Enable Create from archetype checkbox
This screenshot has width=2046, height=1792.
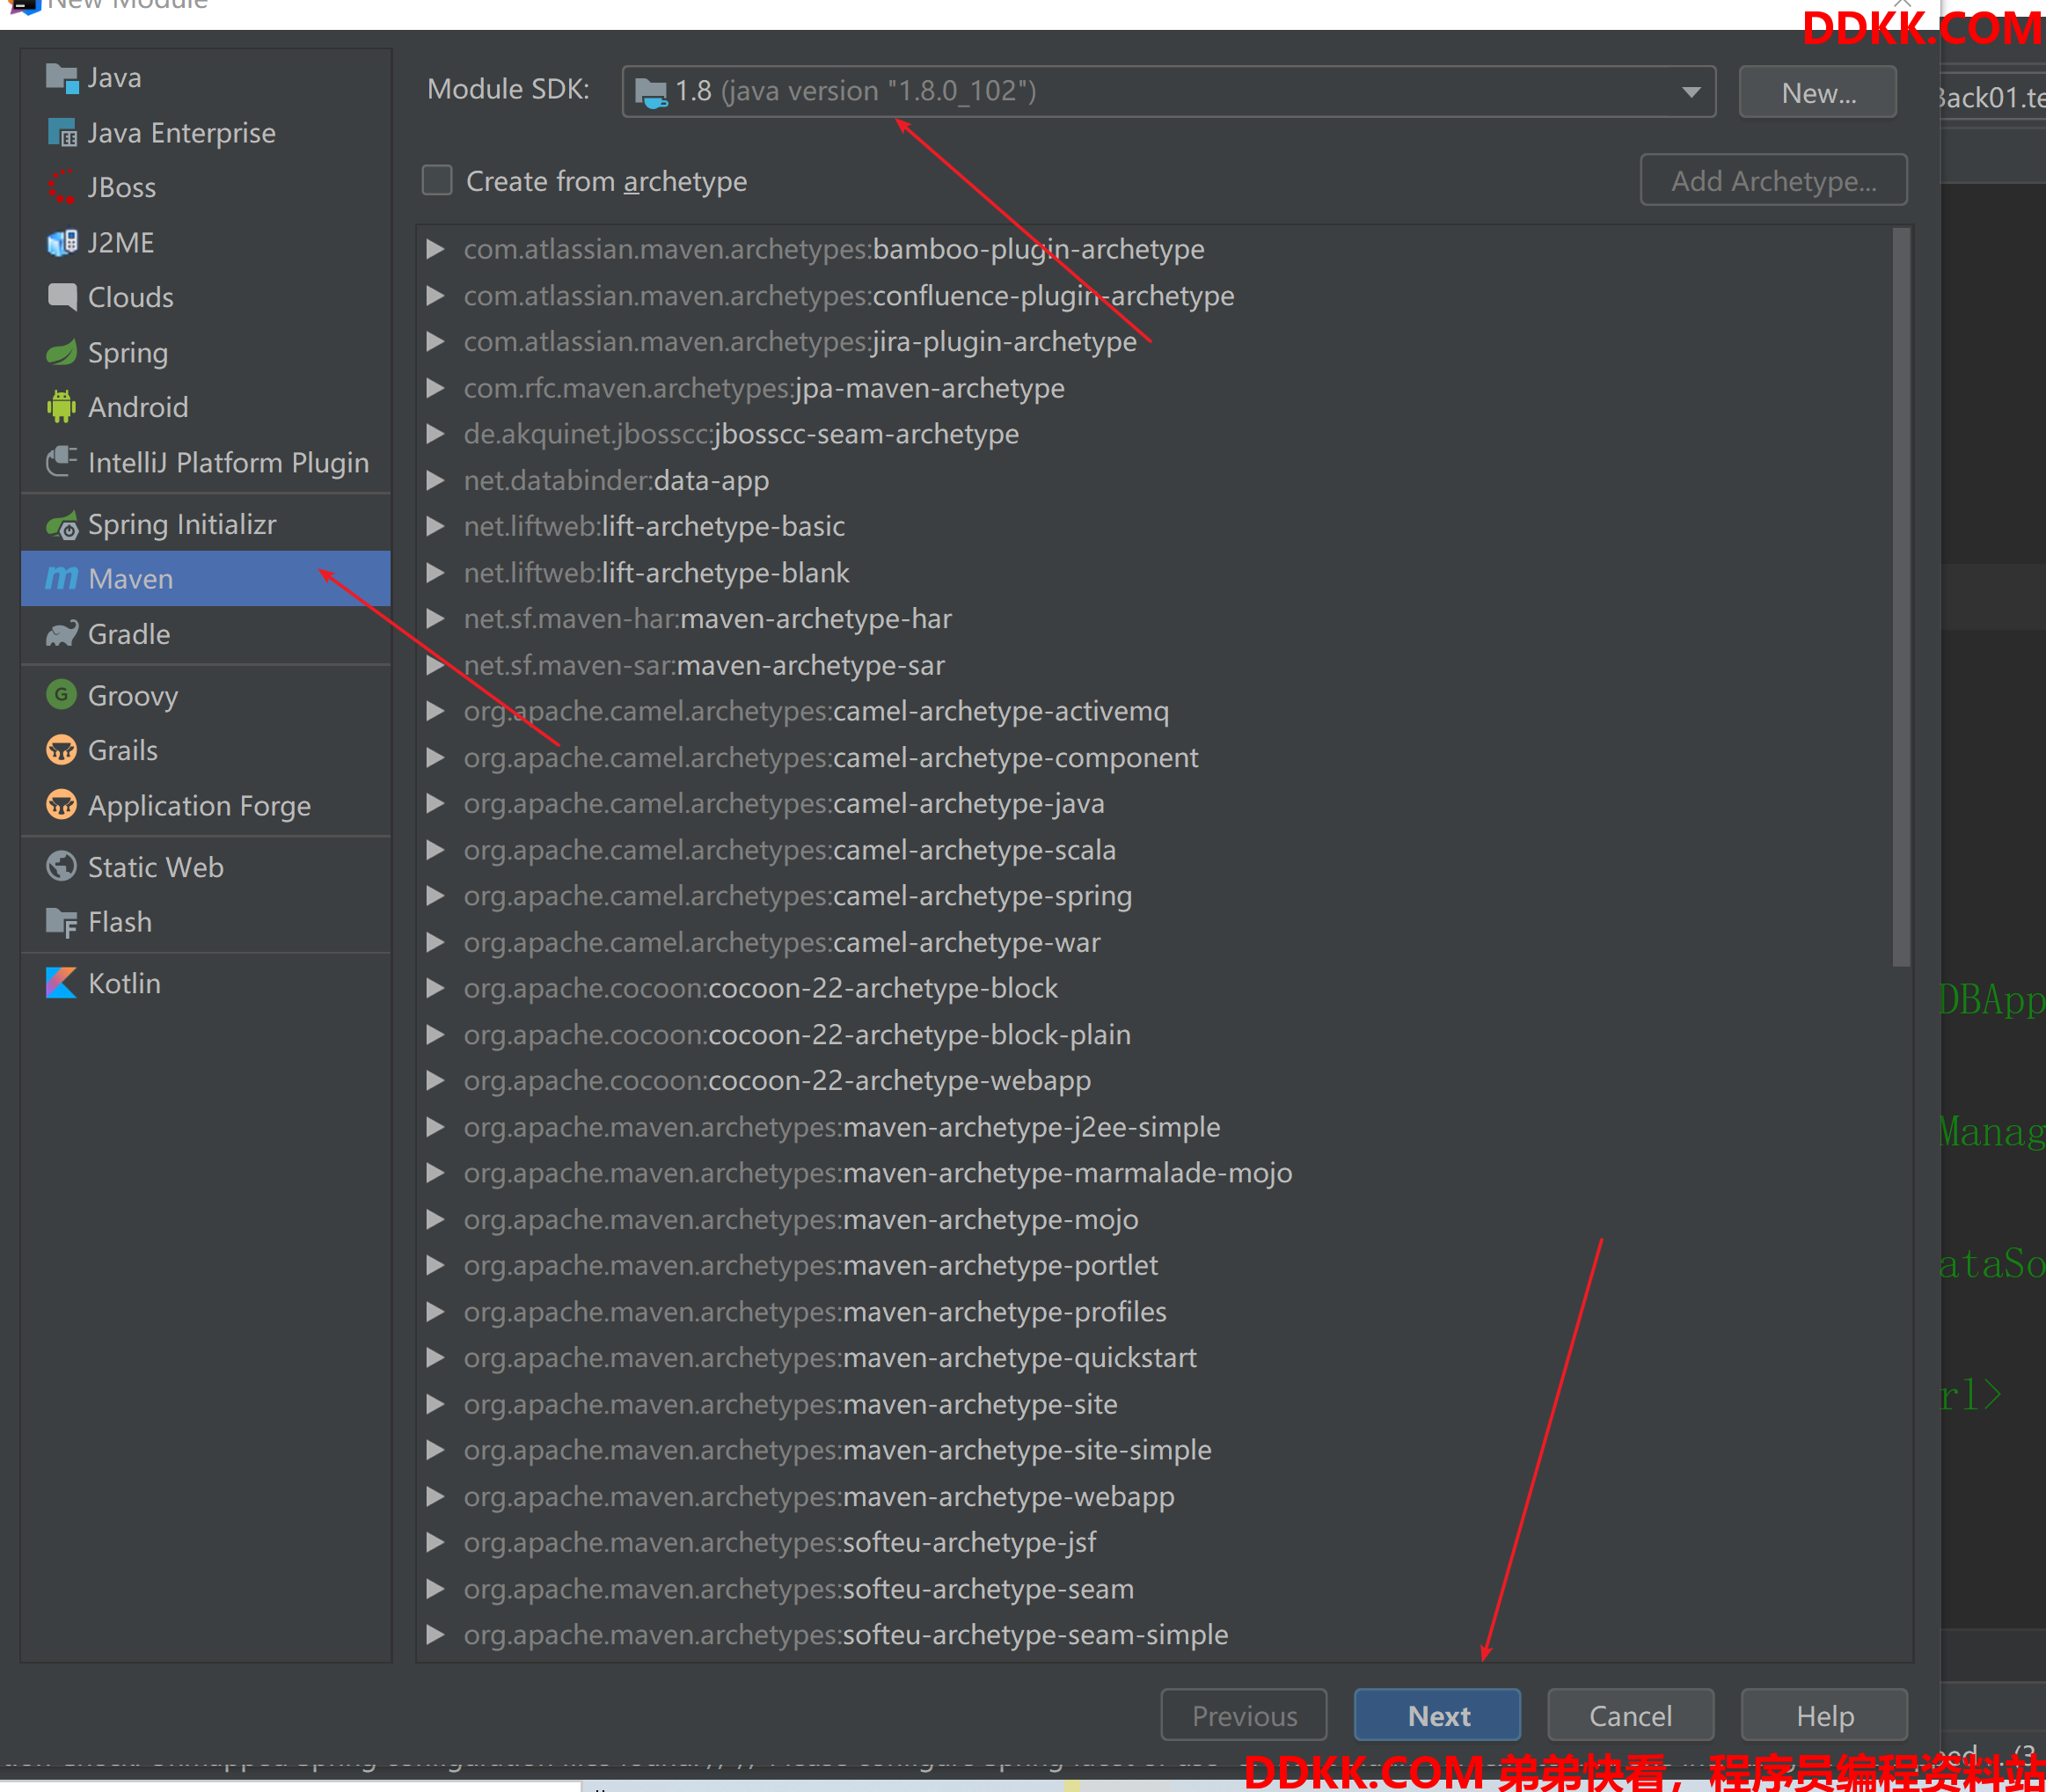click(x=437, y=181)
